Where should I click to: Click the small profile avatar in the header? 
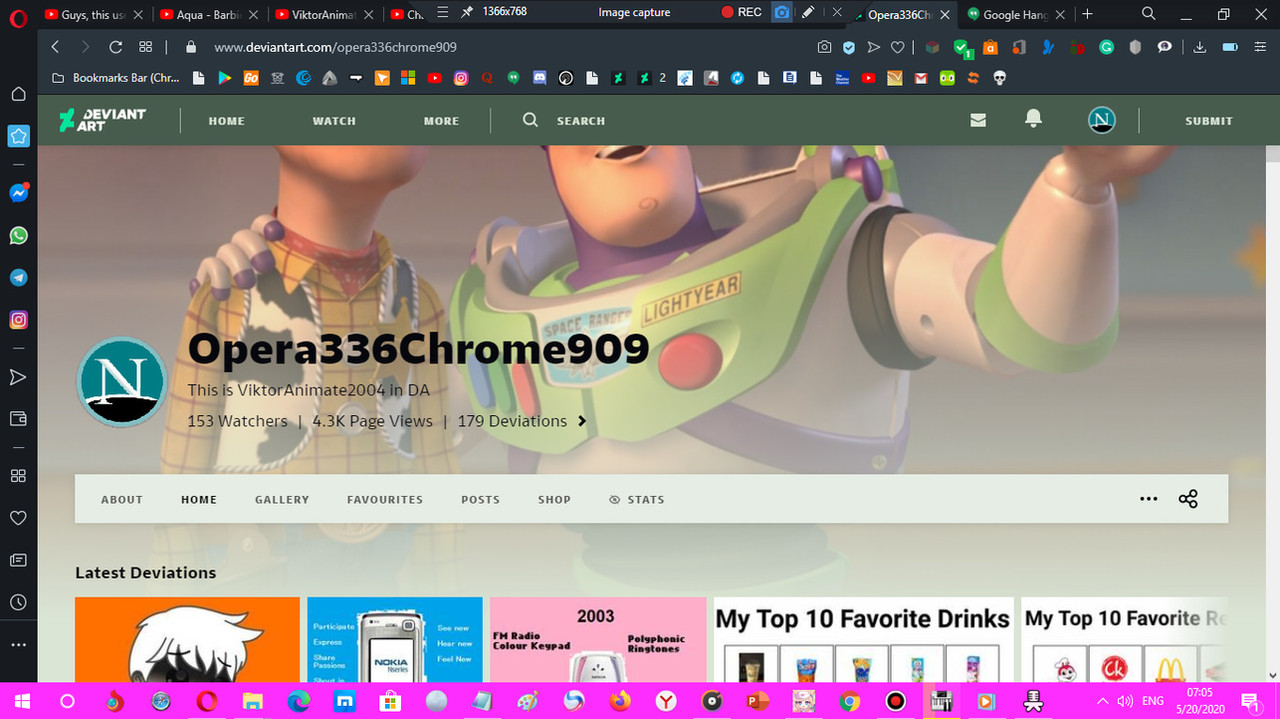(x=1101, y=120)
